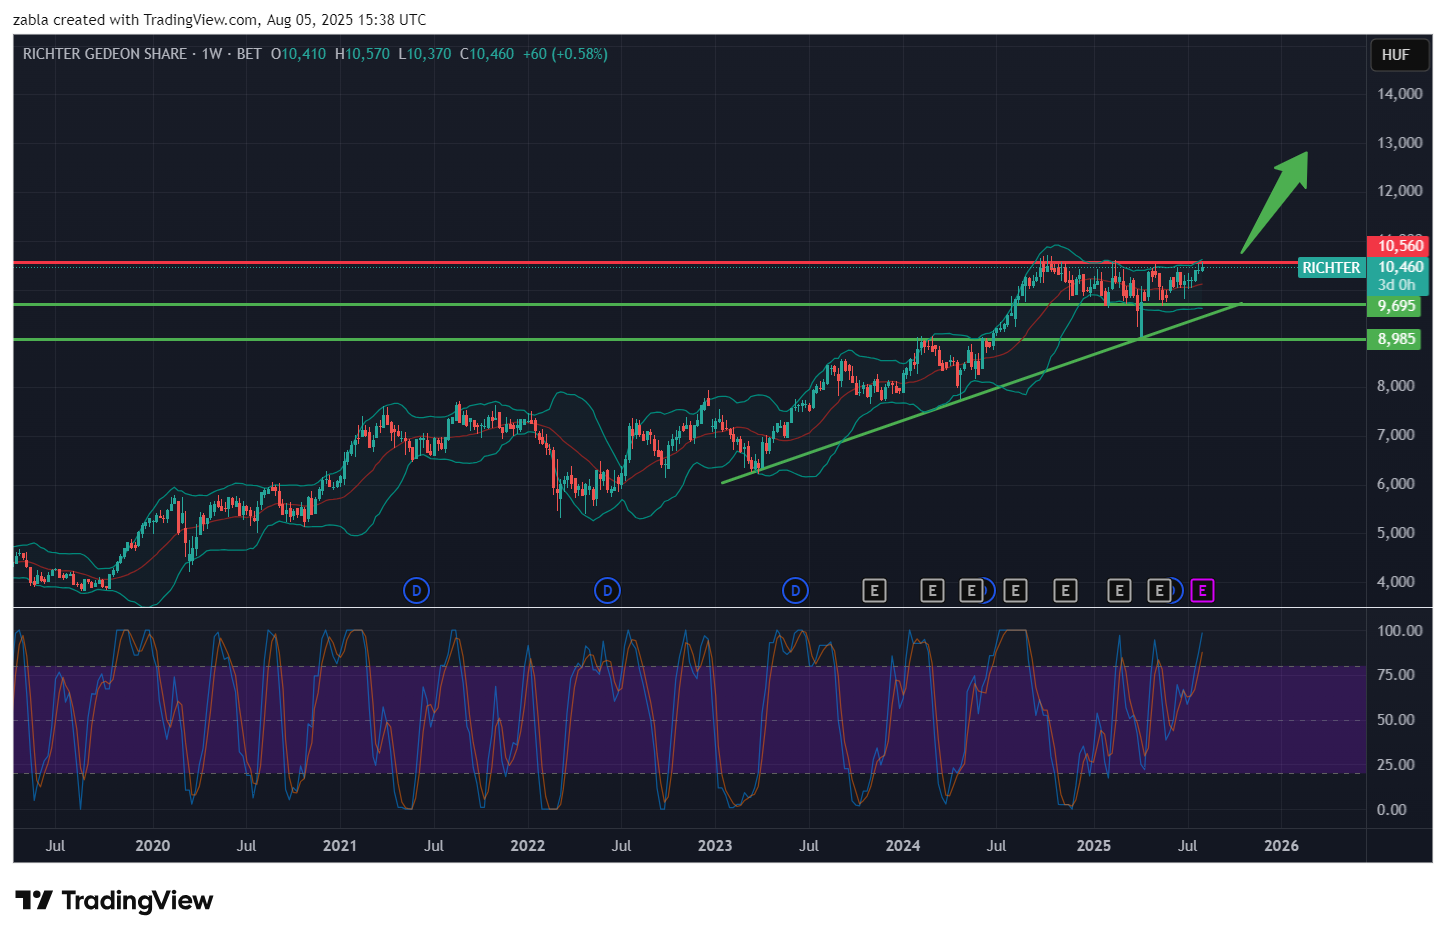Viewport: 1446px width, 938px height.
Task: Click the 2024 time axis label
Action: tap(902, 846)
